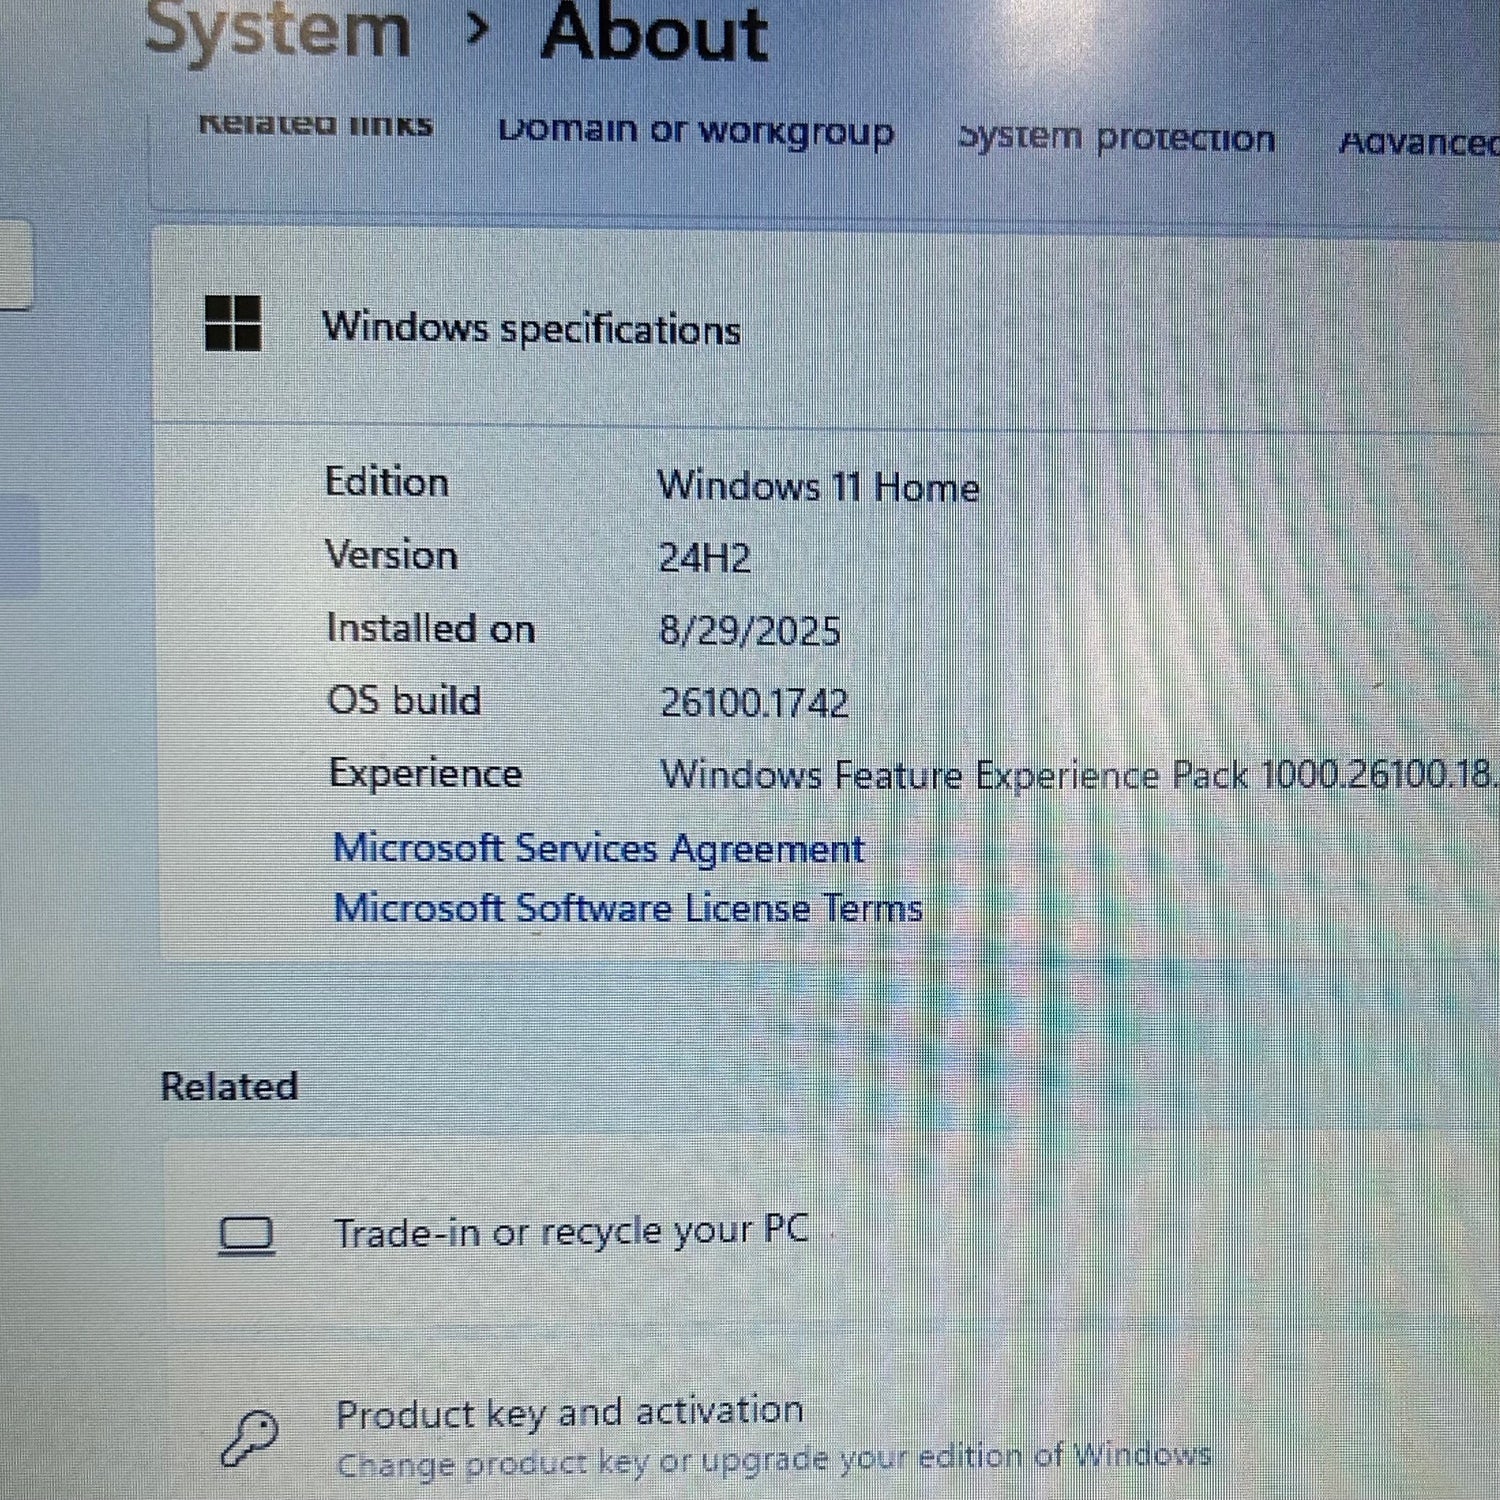
Task: Open Microsoft Software License Terms
Action: [x=627, y=908]
